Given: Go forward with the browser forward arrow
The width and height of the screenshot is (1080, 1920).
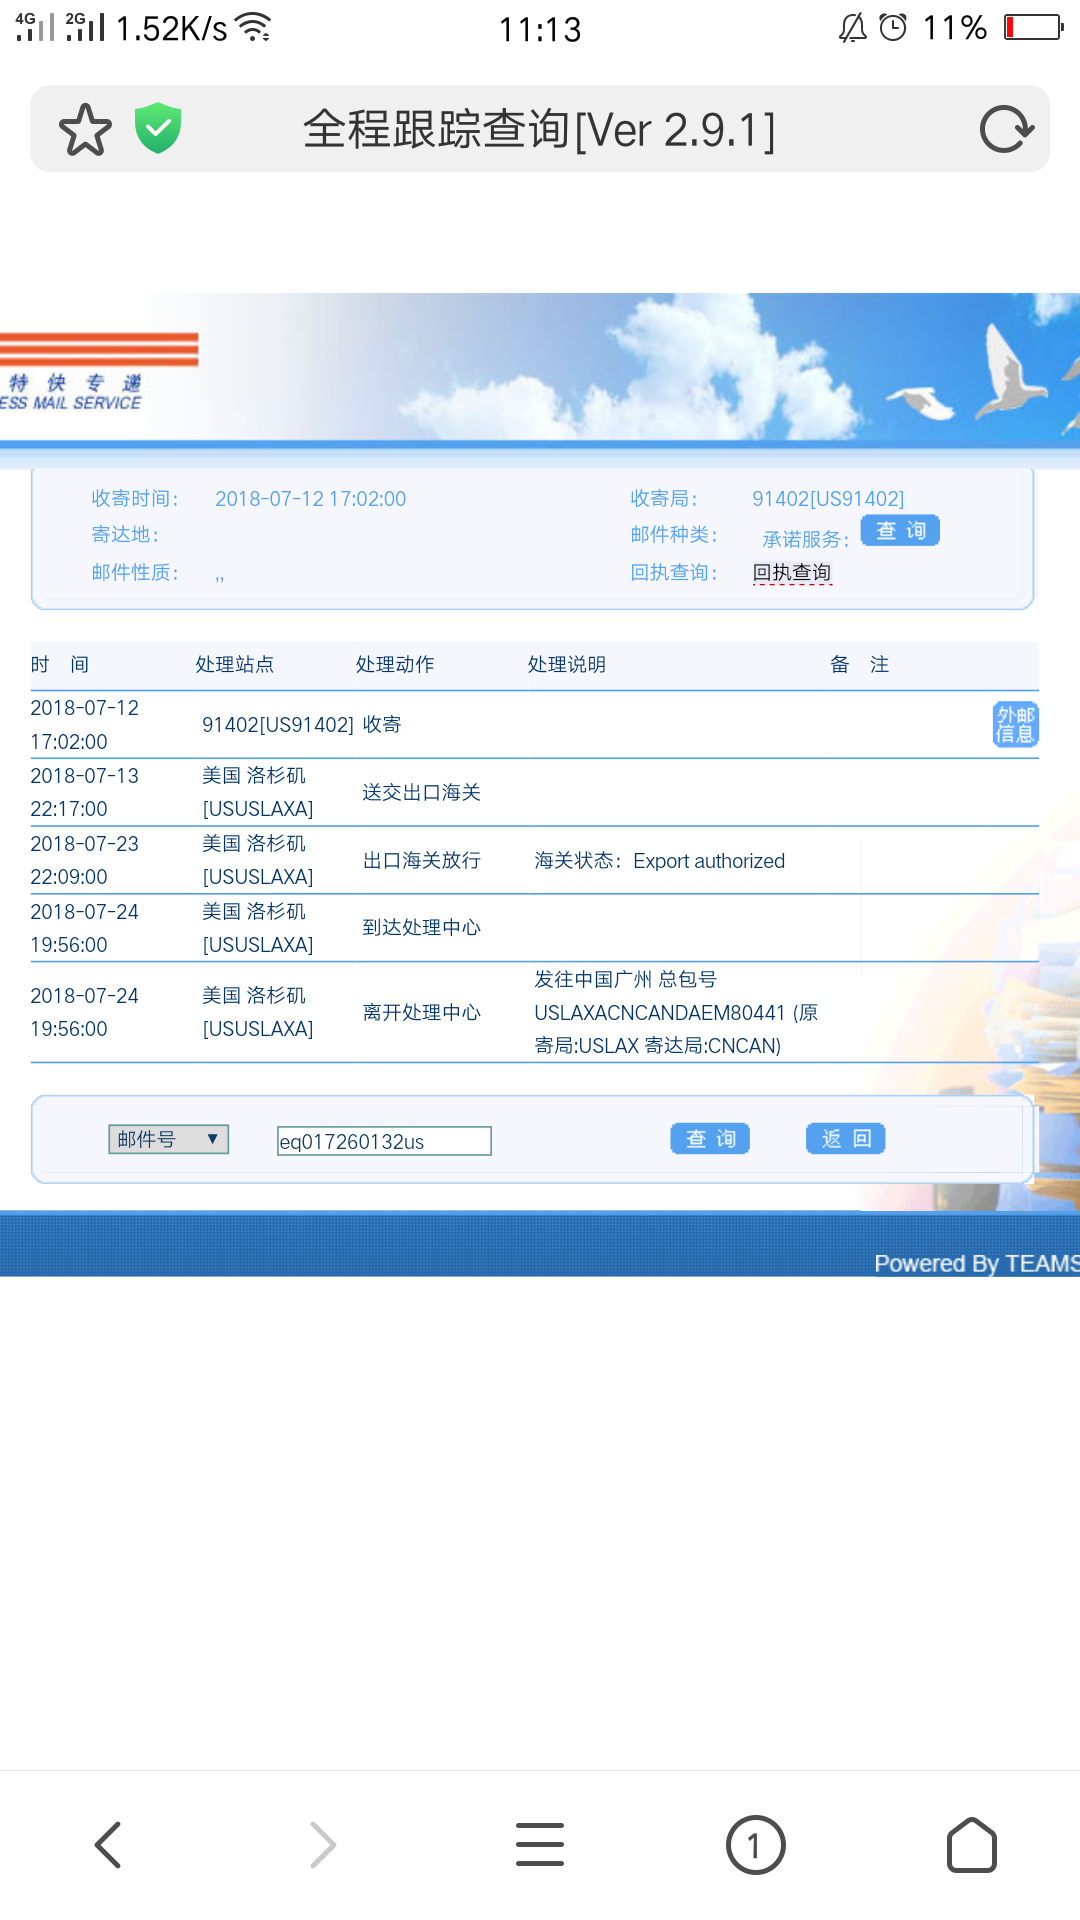Looking at the screenshot, I should [323, 1845].
